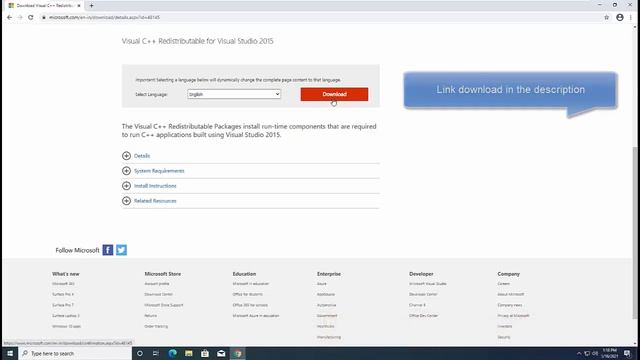
Task: Open the Chrome profile avatar menu
Action: pos(620,18)
